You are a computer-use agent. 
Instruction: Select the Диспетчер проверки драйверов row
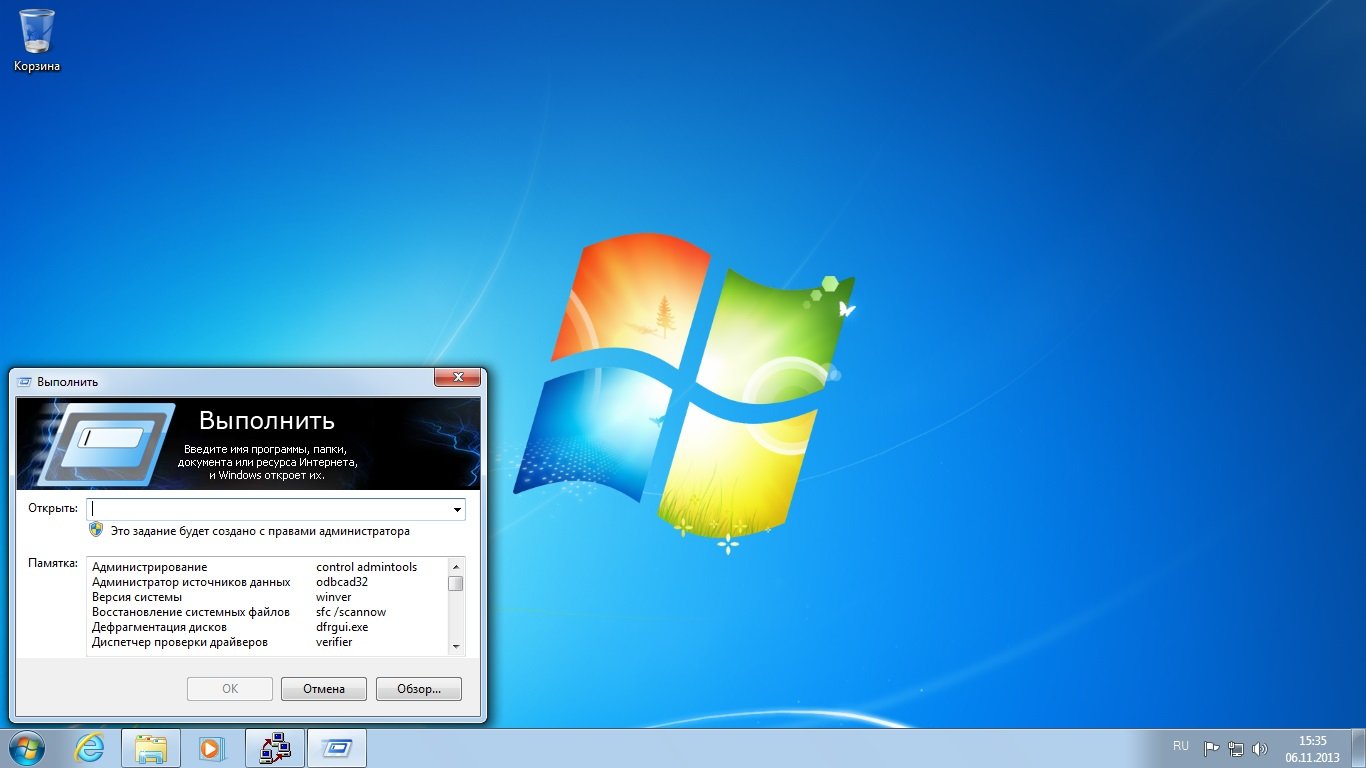[x=267, y=642]
